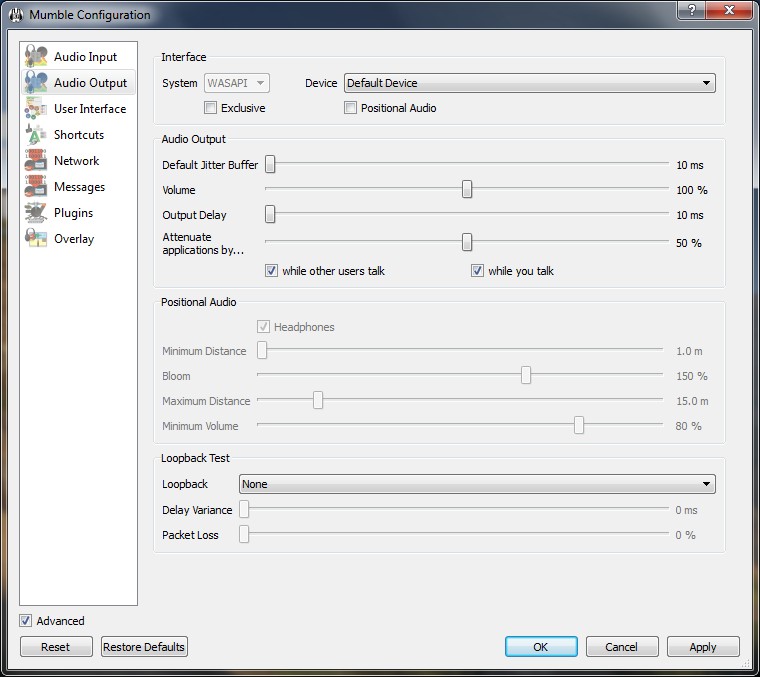Click the Plugins sidebar icon
Screen dimensions: 760x677
36,213
